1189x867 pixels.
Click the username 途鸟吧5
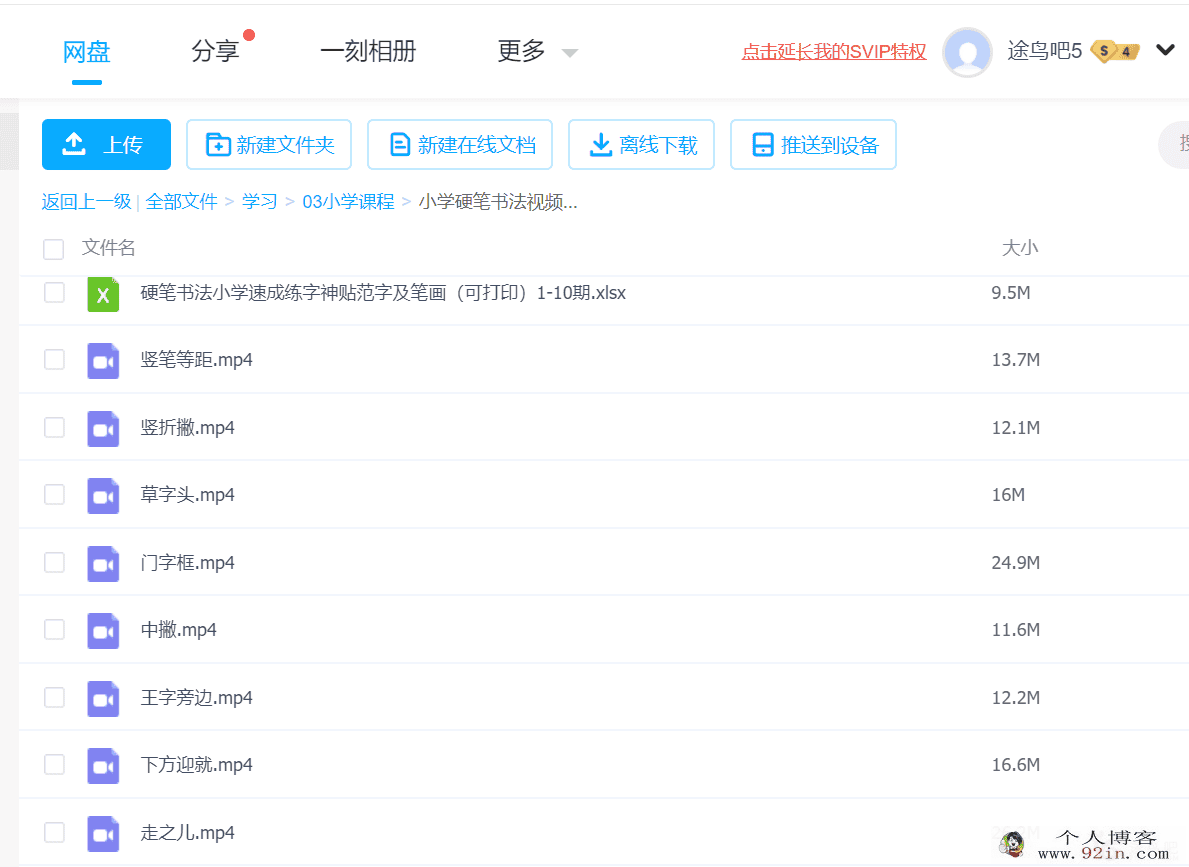click(x=1045, y=51)
